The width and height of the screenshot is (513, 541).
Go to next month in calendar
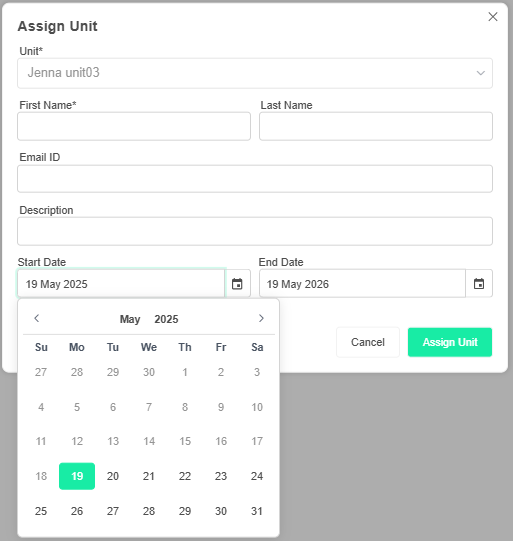(x=261, y=318)
